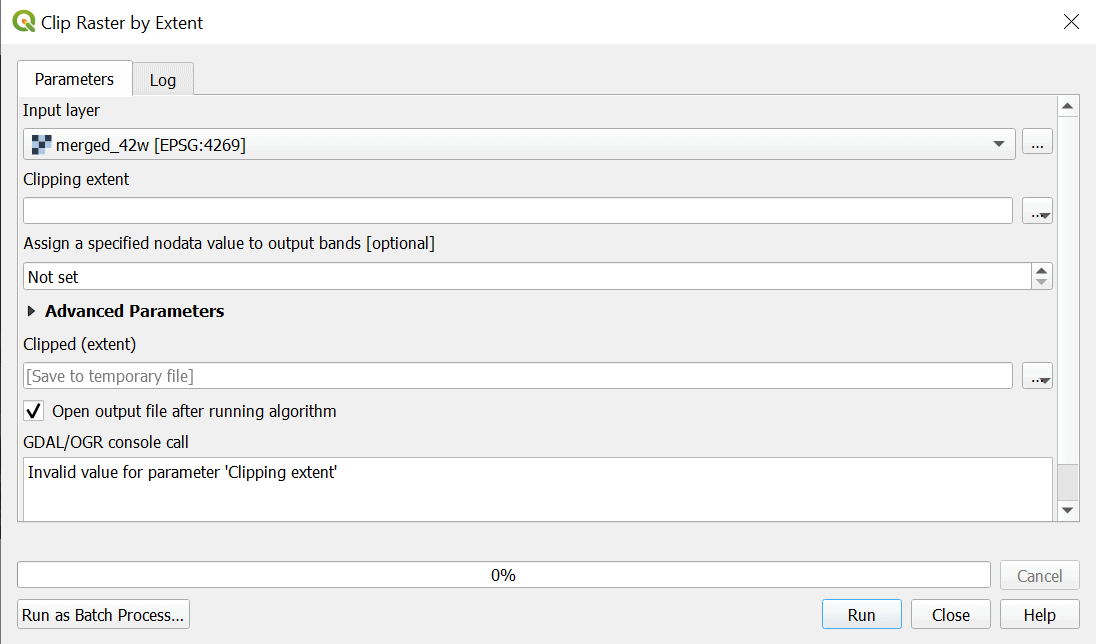Select the Parameters tab
1096x644 pixels.
pyautogui.click(x=74, y=79)
